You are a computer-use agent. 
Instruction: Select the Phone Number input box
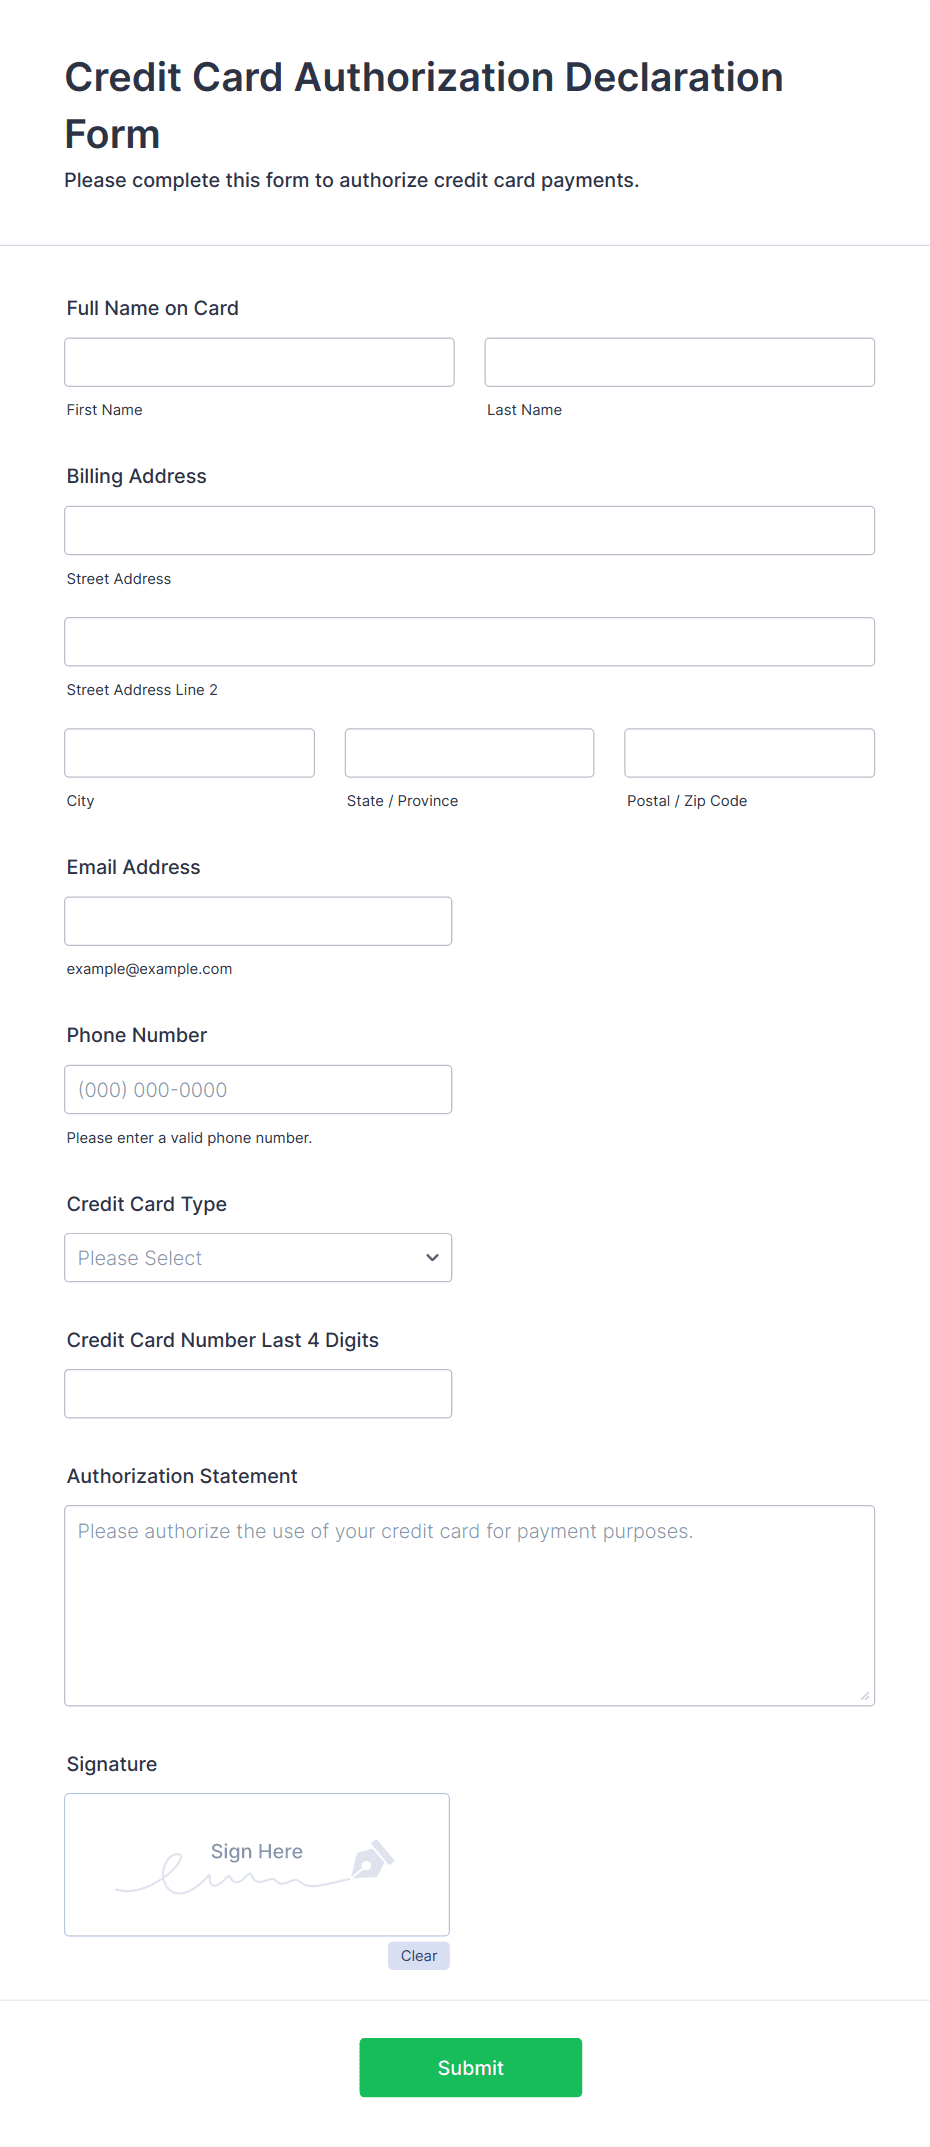pos(257,1089)
